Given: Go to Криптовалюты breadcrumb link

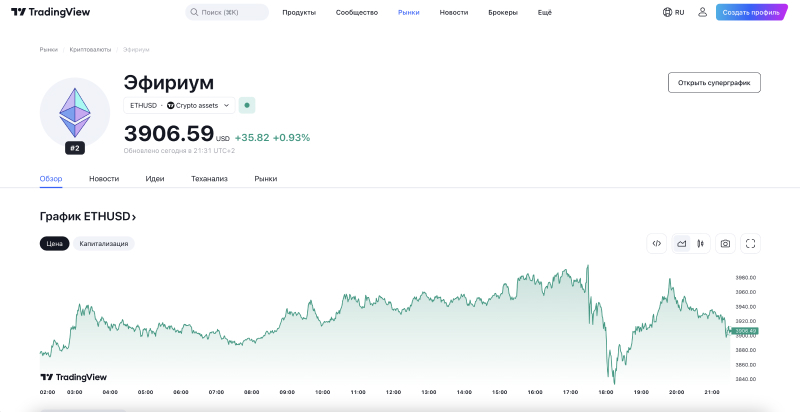Looking at the screenshot, I should [x=90, y=49].
